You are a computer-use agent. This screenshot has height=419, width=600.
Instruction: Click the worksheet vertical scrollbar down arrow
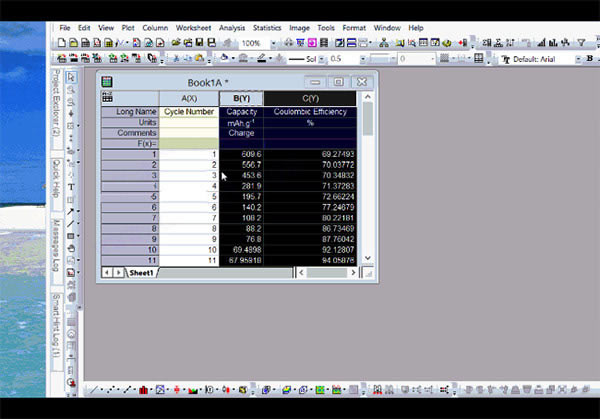[x=367, y=259]
